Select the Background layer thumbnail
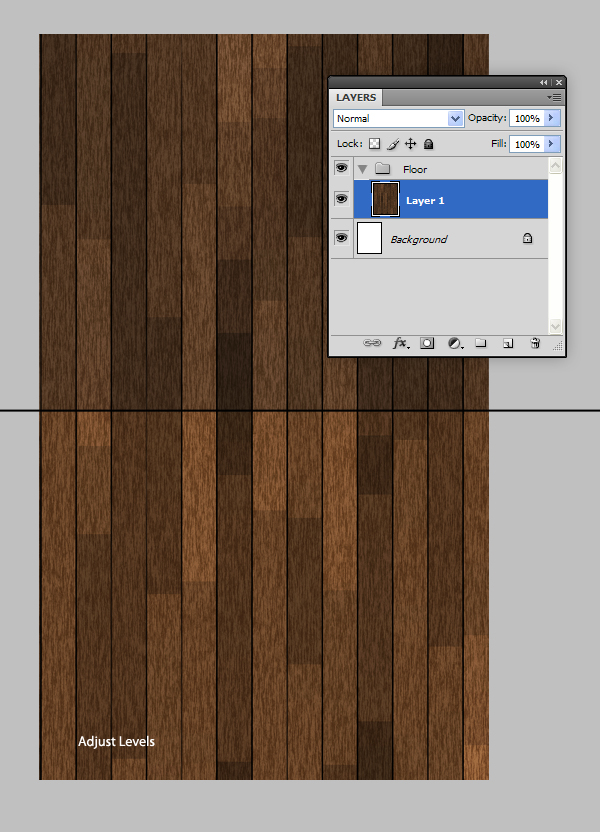Screen dimensions: 600x832 tap(370, 238)
